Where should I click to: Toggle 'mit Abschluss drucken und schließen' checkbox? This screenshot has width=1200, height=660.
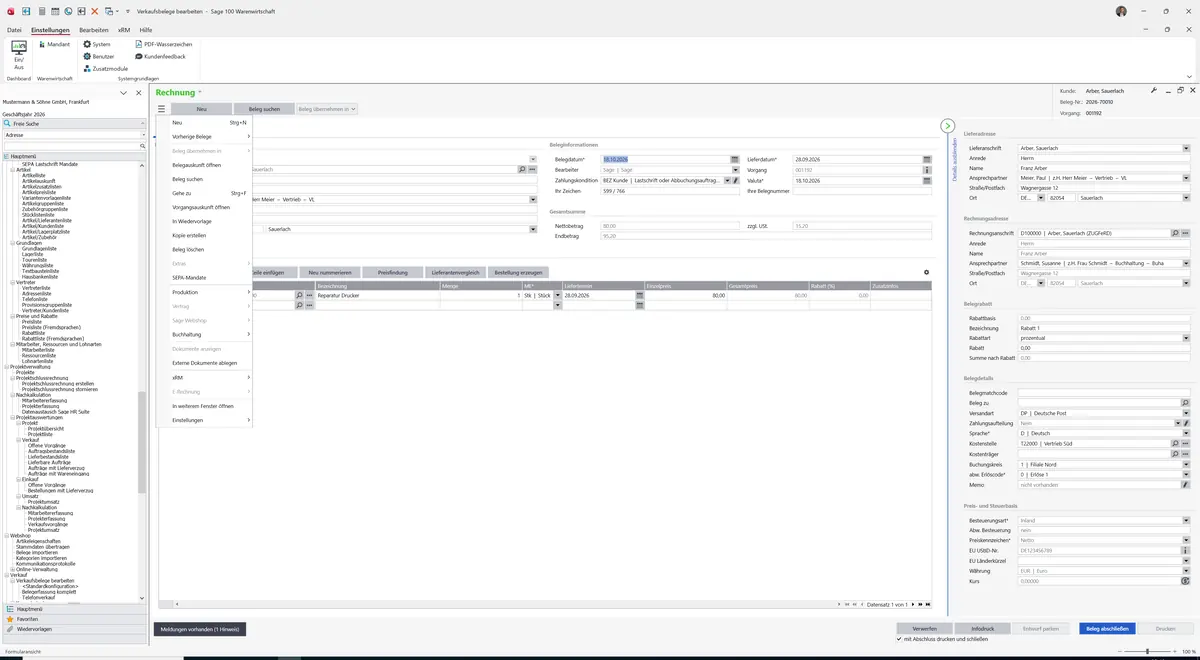tap(898, 638)
